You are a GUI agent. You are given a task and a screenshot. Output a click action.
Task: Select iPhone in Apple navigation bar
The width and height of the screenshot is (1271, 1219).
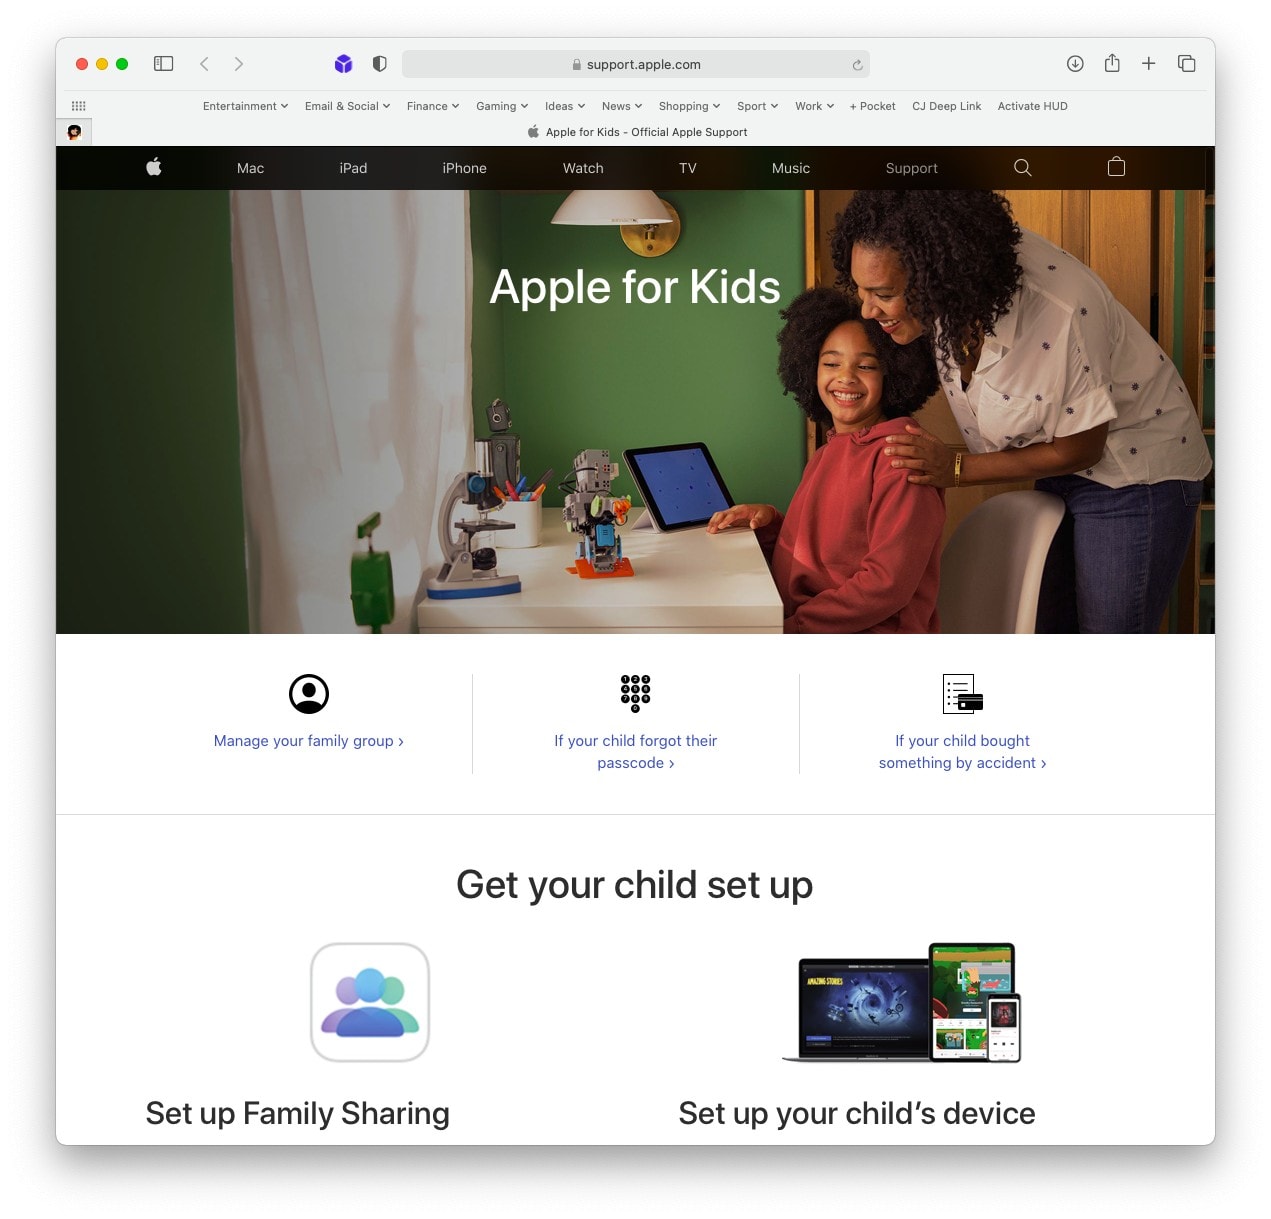pos(464,168)
